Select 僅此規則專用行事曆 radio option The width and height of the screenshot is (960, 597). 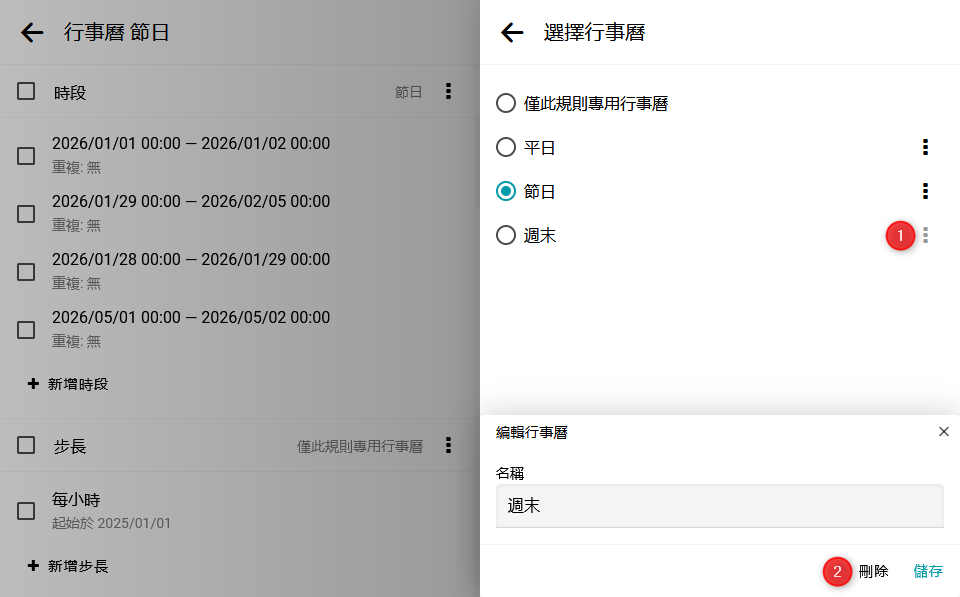(x=506, y=103)
